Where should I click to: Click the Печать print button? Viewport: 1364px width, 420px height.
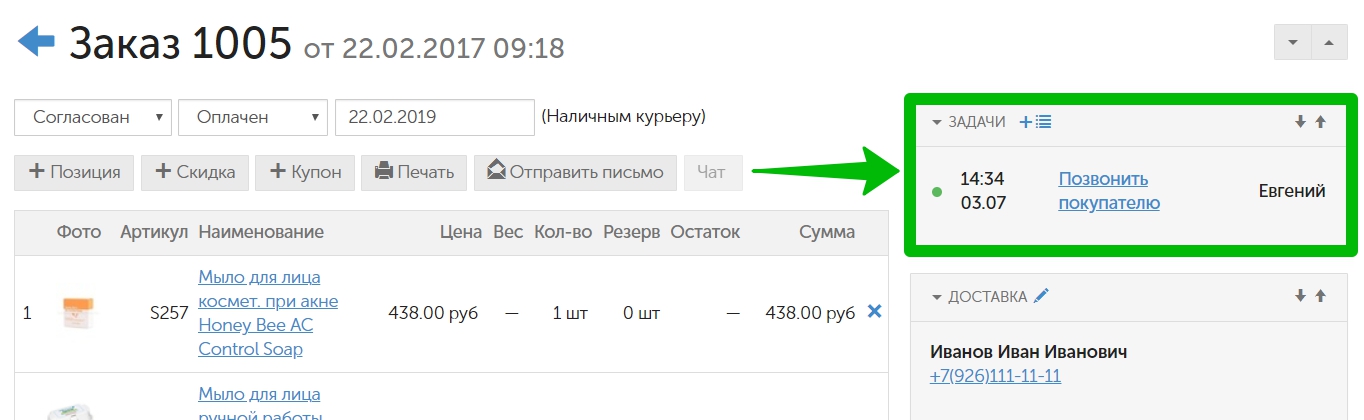point(413,172)
